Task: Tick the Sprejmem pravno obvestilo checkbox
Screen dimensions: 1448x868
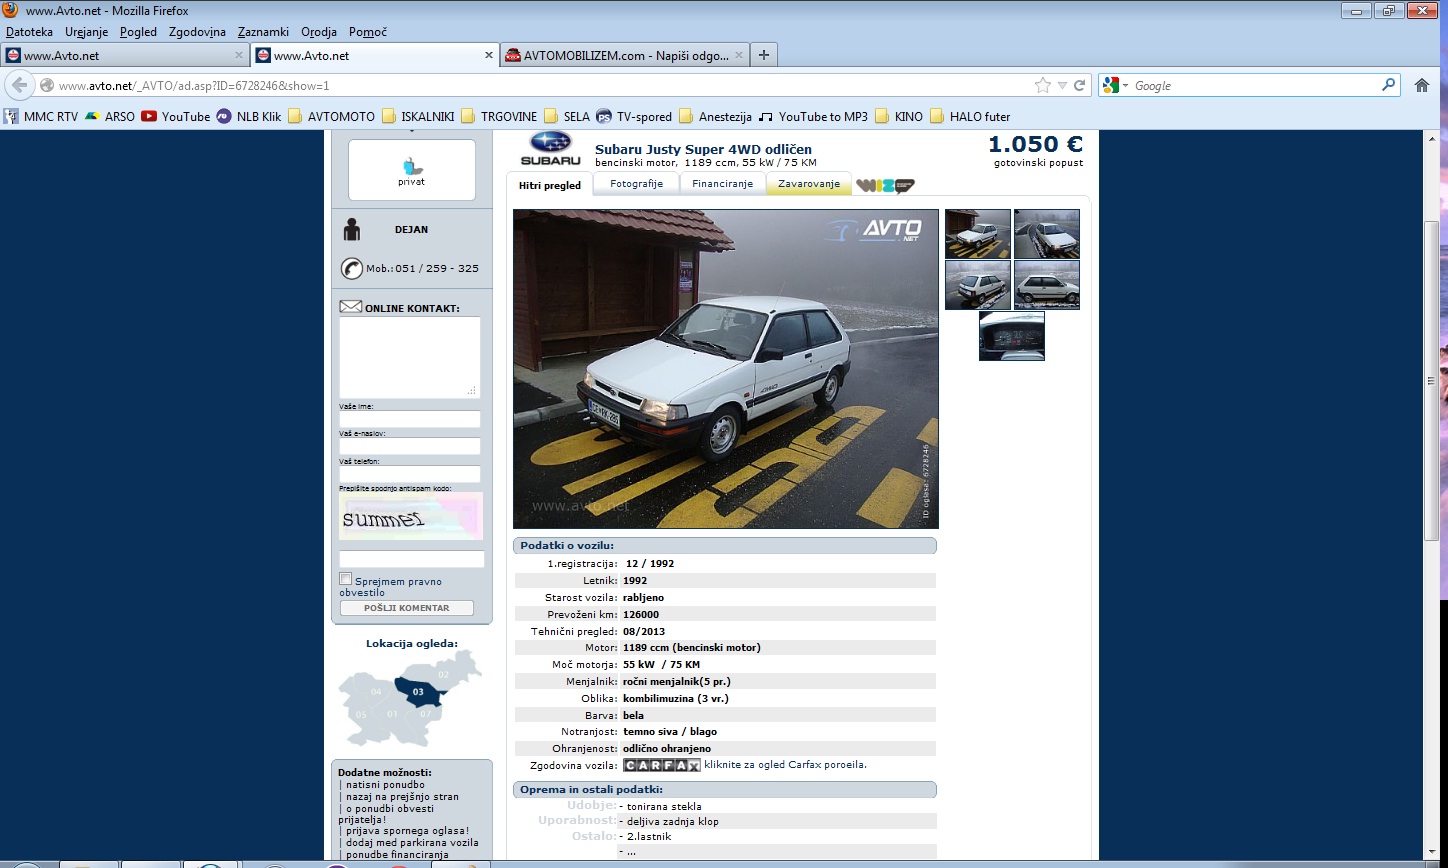Action: click(345, 579)
